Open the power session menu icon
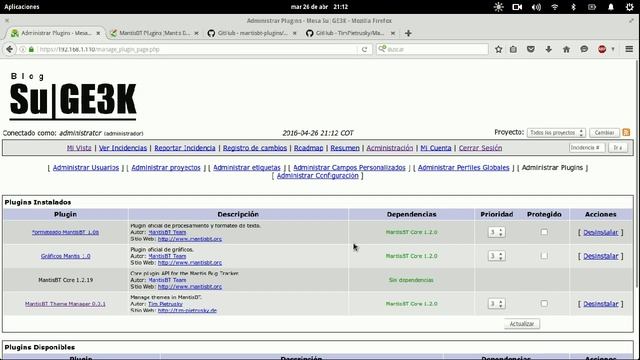 (x=629, y=7)
